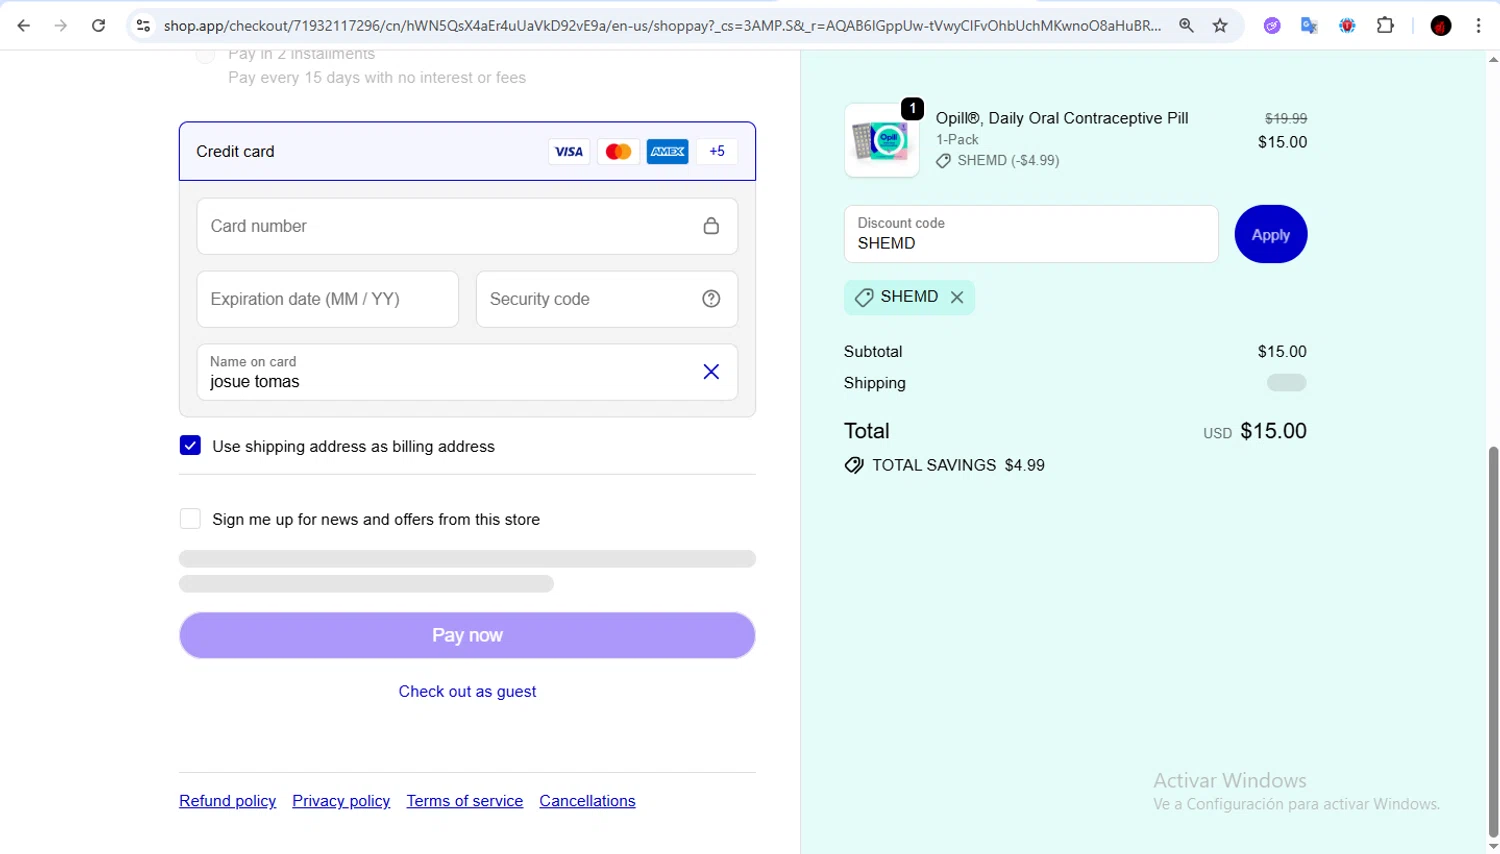Bookmark this page with the star icon

[x=1220, y=26]
